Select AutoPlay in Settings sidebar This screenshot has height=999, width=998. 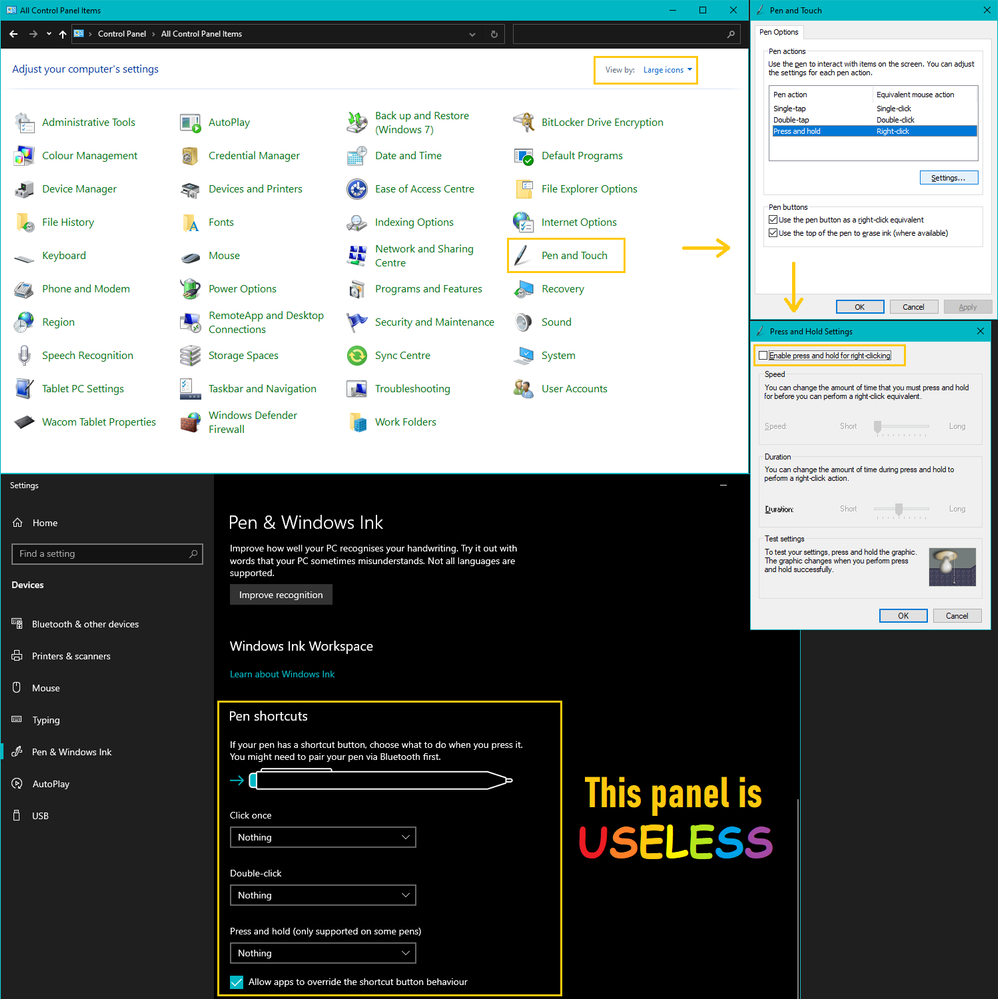[51, 784]
